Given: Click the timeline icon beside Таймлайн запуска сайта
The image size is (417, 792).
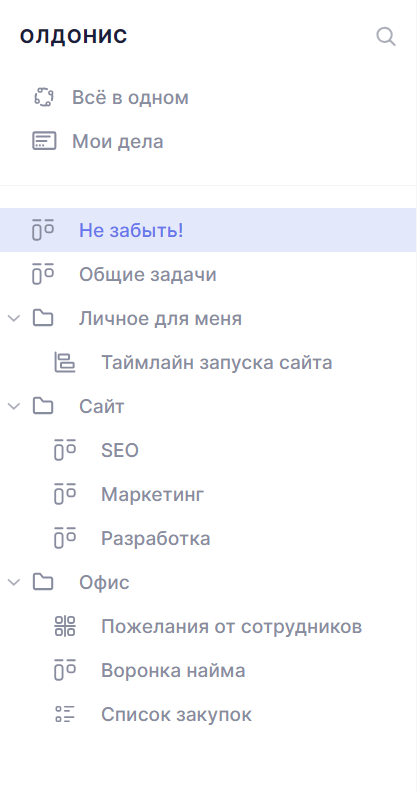Looking at the screenshot, I should [x=65, y=362].
